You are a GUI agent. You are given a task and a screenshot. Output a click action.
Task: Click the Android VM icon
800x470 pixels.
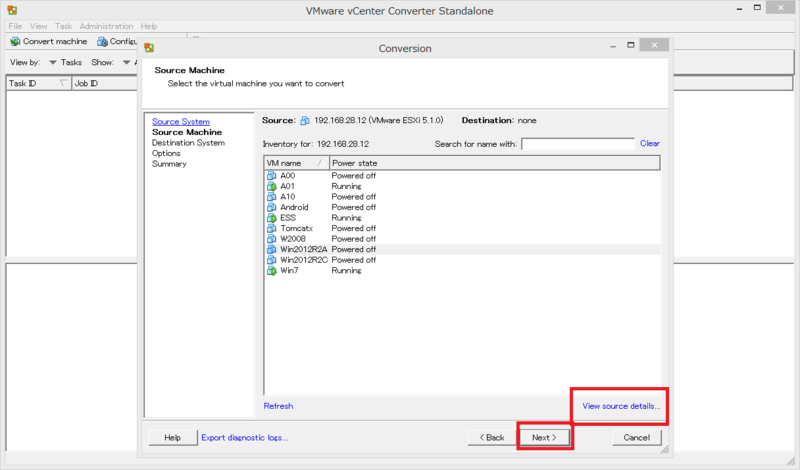[271, 207]
